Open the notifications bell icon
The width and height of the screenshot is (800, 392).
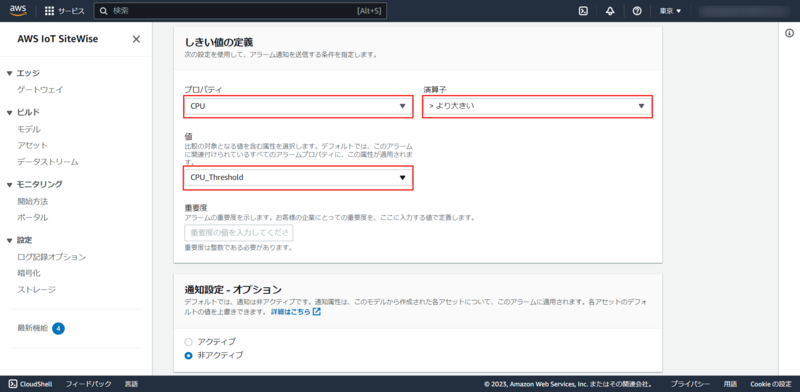coord(610,11)
